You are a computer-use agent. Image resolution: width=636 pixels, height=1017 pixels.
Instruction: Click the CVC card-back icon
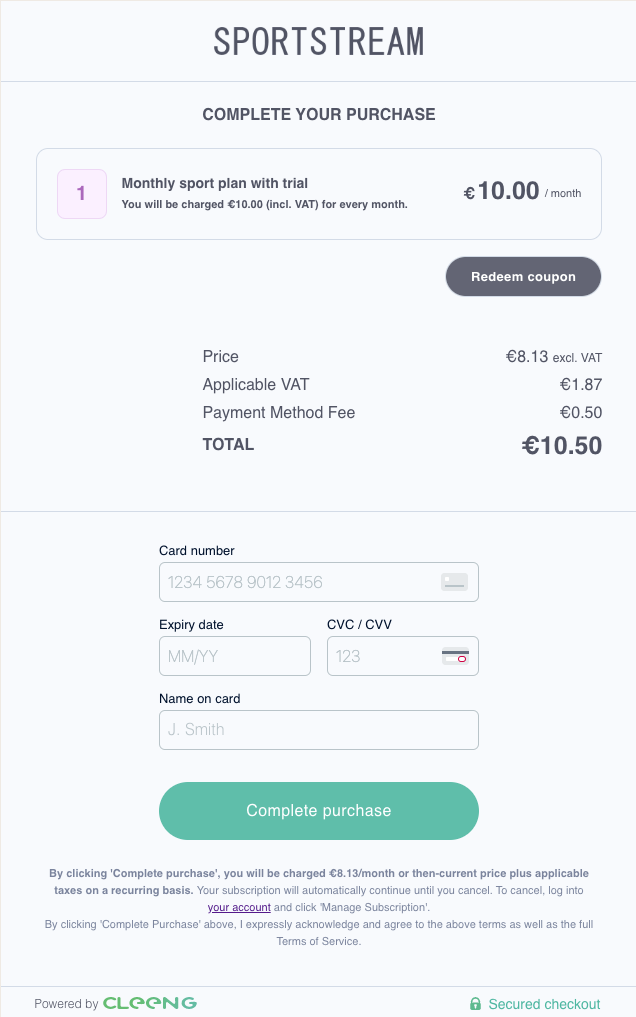tap(455, 656)
